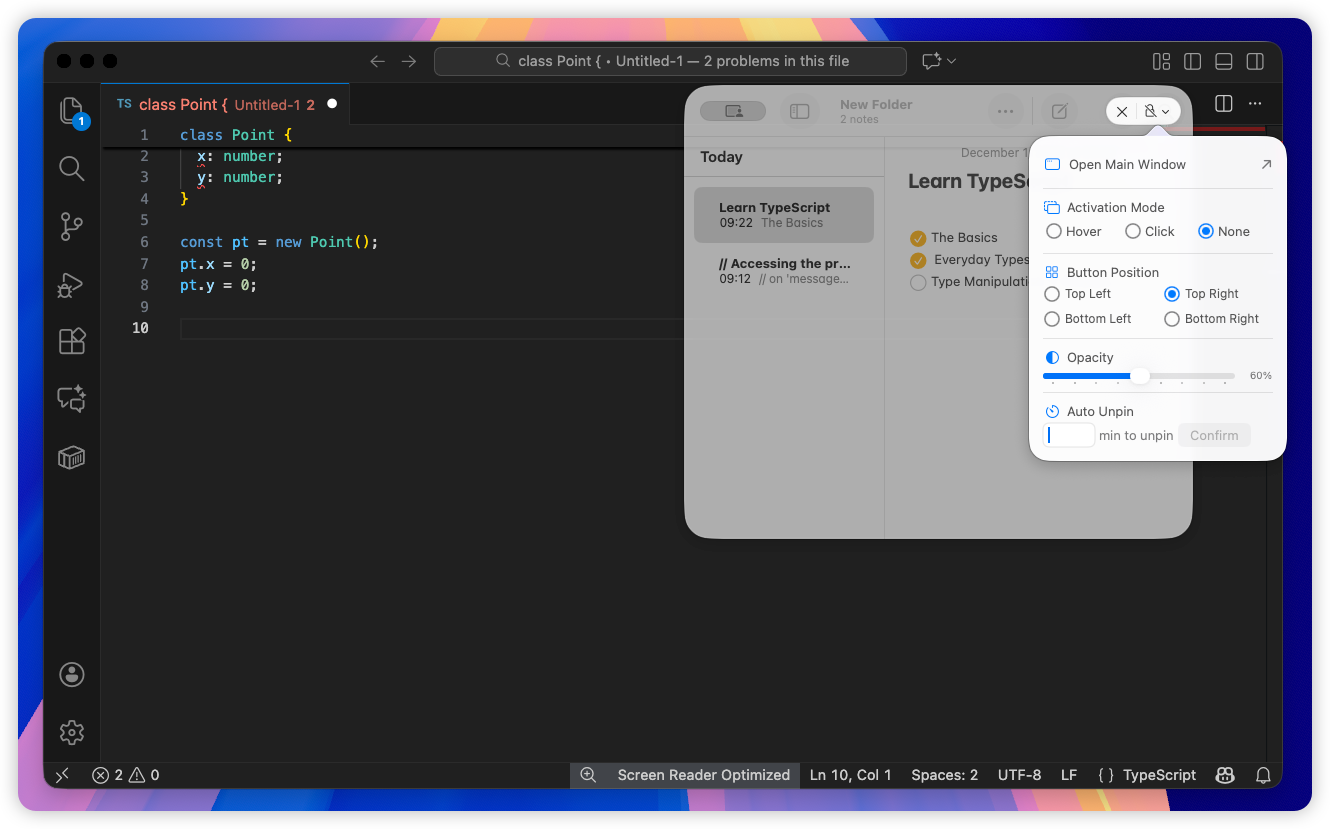Open the Search view in the sidebar
Image resolution: width=1330 pixels, height=829 pixels.
click(71, 168)
